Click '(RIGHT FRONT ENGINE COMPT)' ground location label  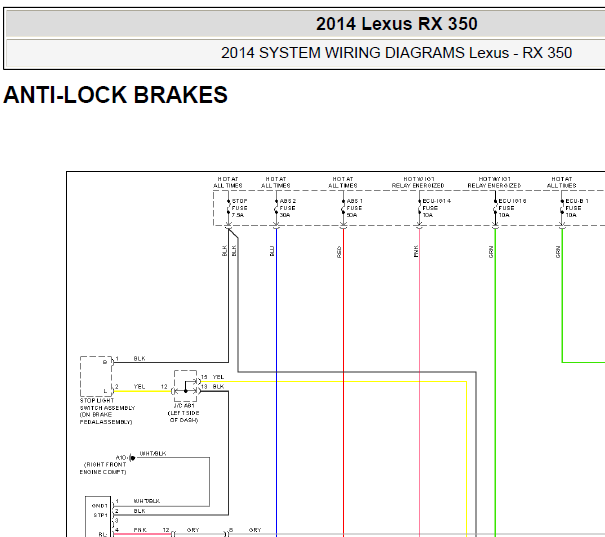coord(103,468)
